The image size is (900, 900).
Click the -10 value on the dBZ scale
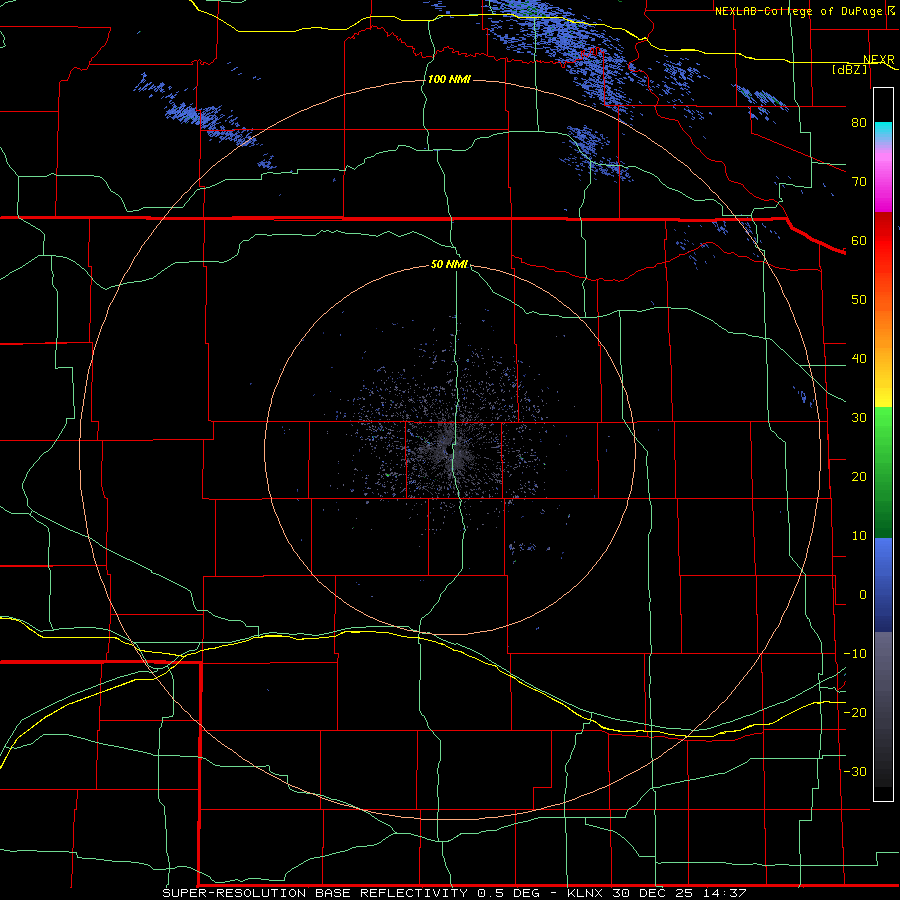point(855,654)
